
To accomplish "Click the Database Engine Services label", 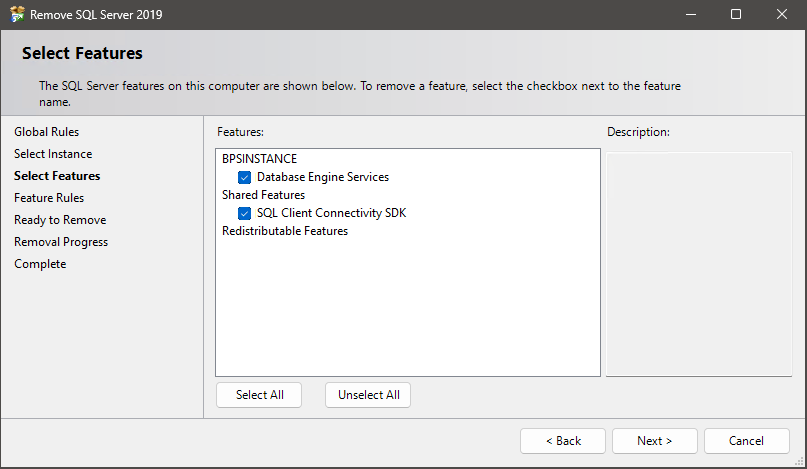I will tap(323, 177).
